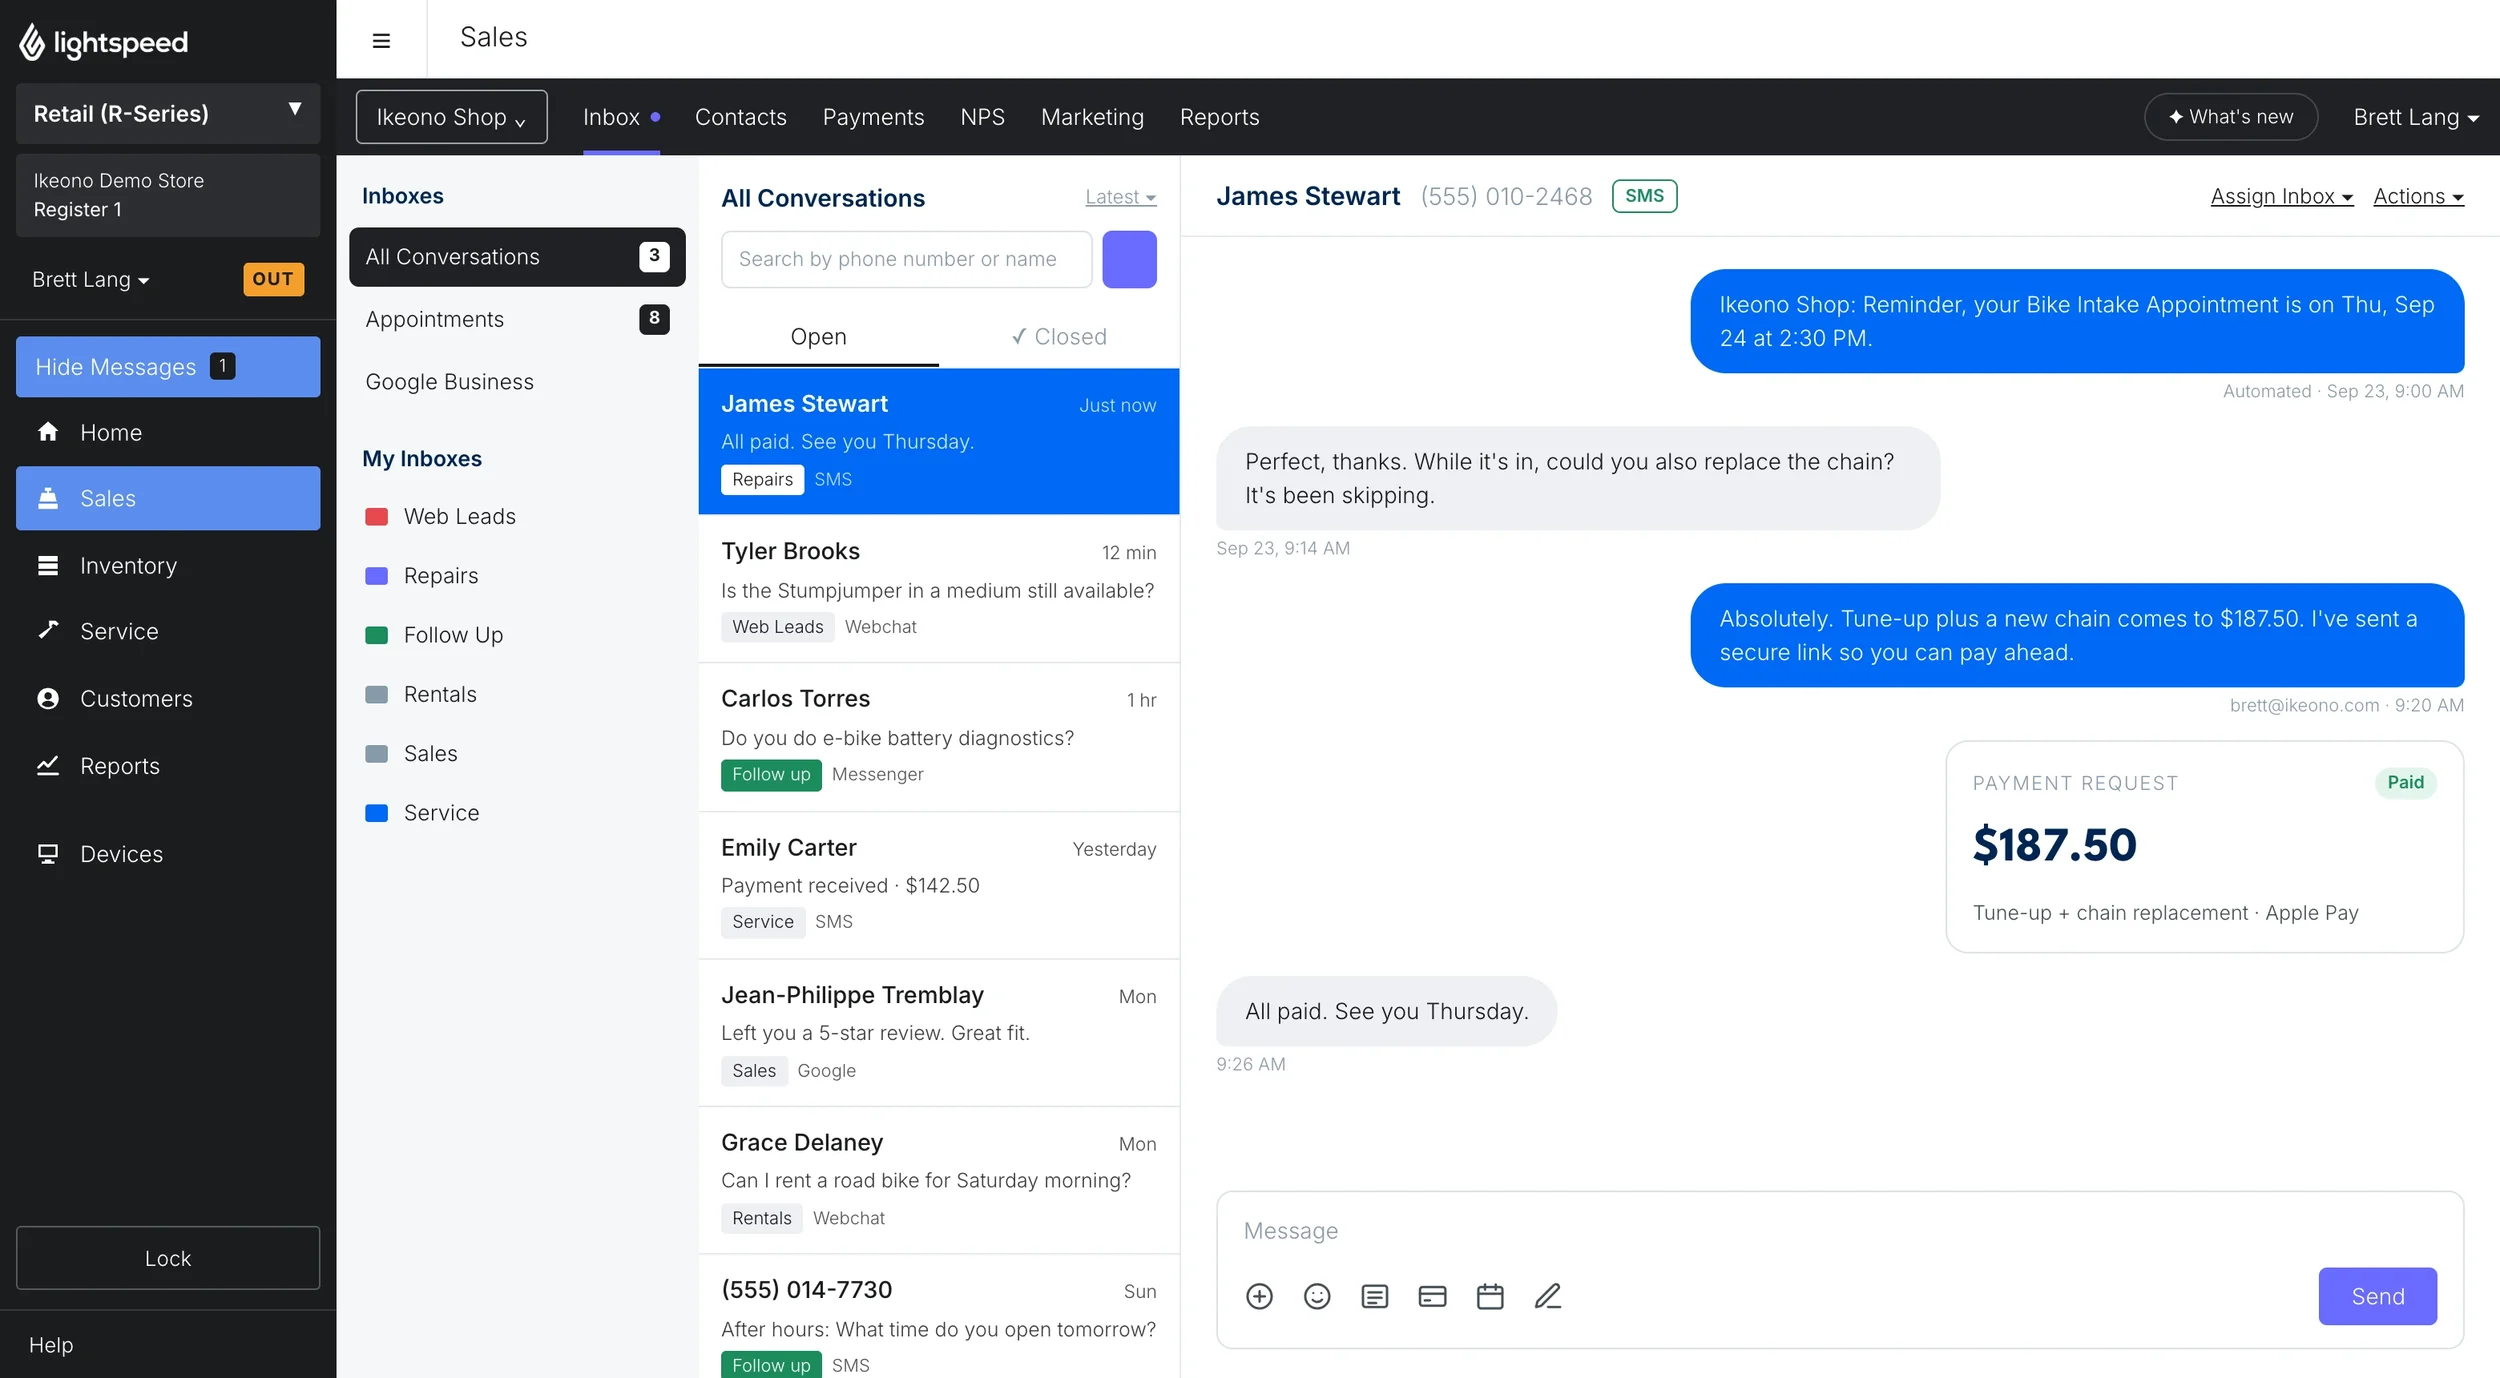The width and height of the screenshot is (2500, 1378).
Task: Click the pen signature icon
Action: 1548,1296
